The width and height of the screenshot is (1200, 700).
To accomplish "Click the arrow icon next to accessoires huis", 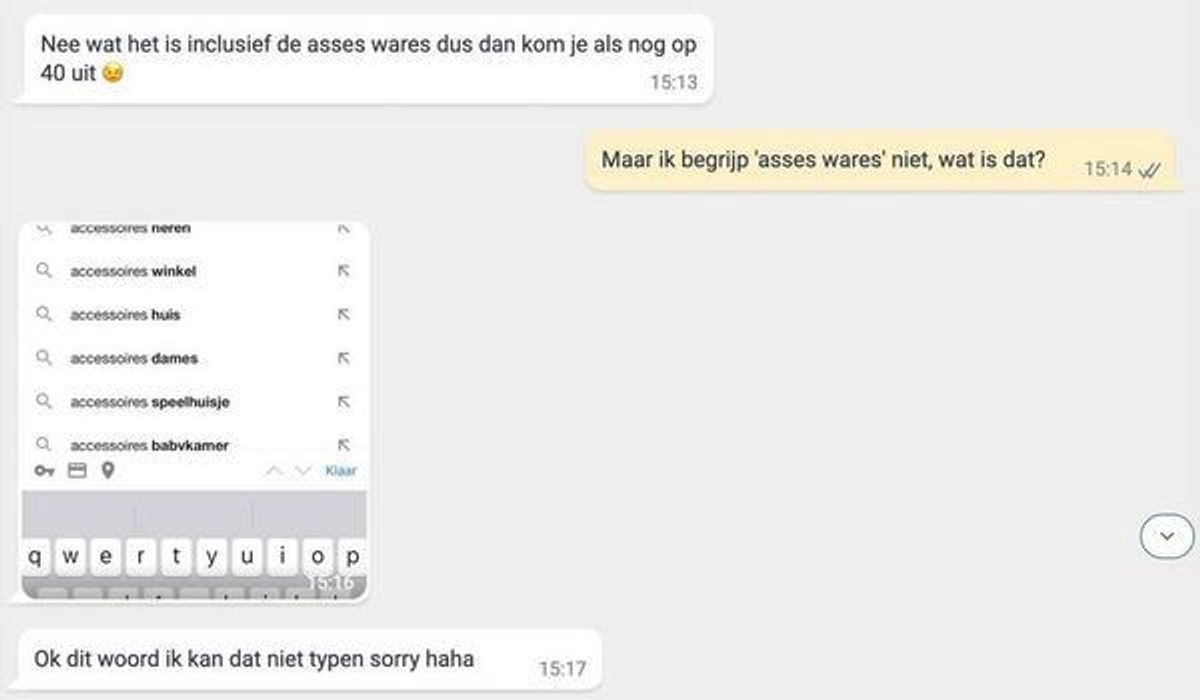I will coord(343,314).
